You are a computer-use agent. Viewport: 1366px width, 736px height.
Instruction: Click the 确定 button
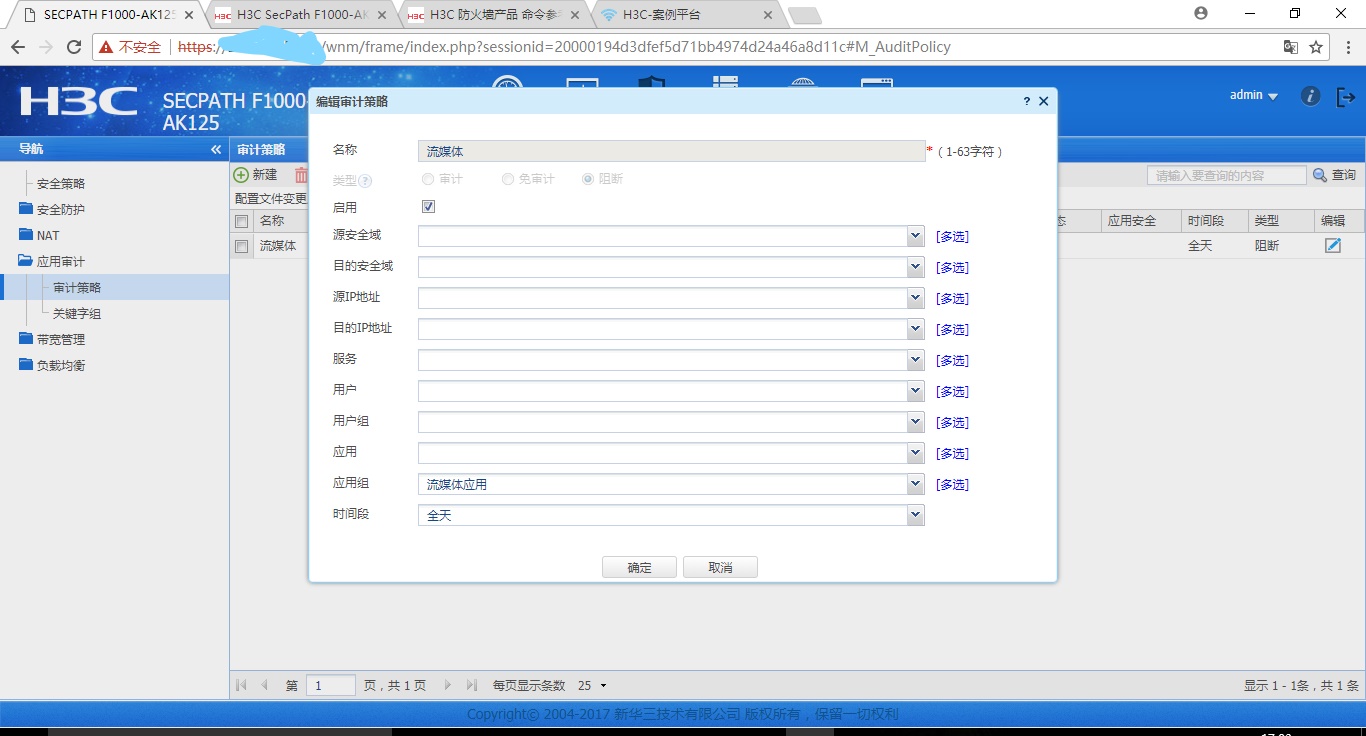click(639, 567)
